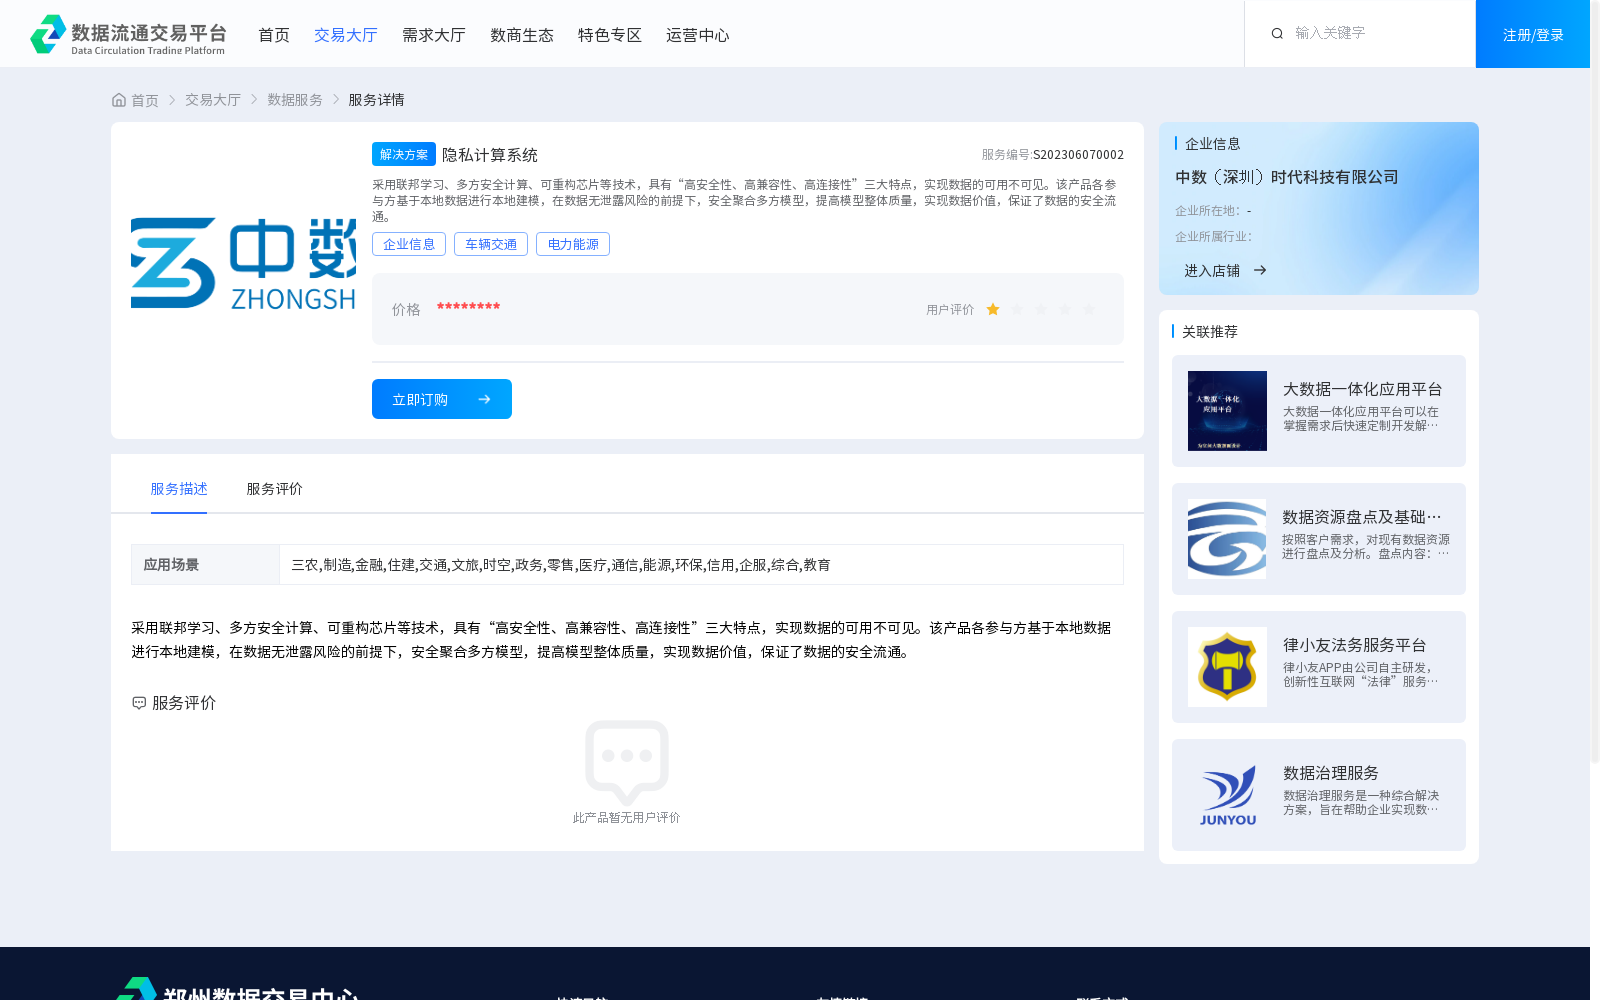Open the 数商生态 menu item
Image resolution: width=1600 pixels, height=1000 pixels.
[522, 35]
